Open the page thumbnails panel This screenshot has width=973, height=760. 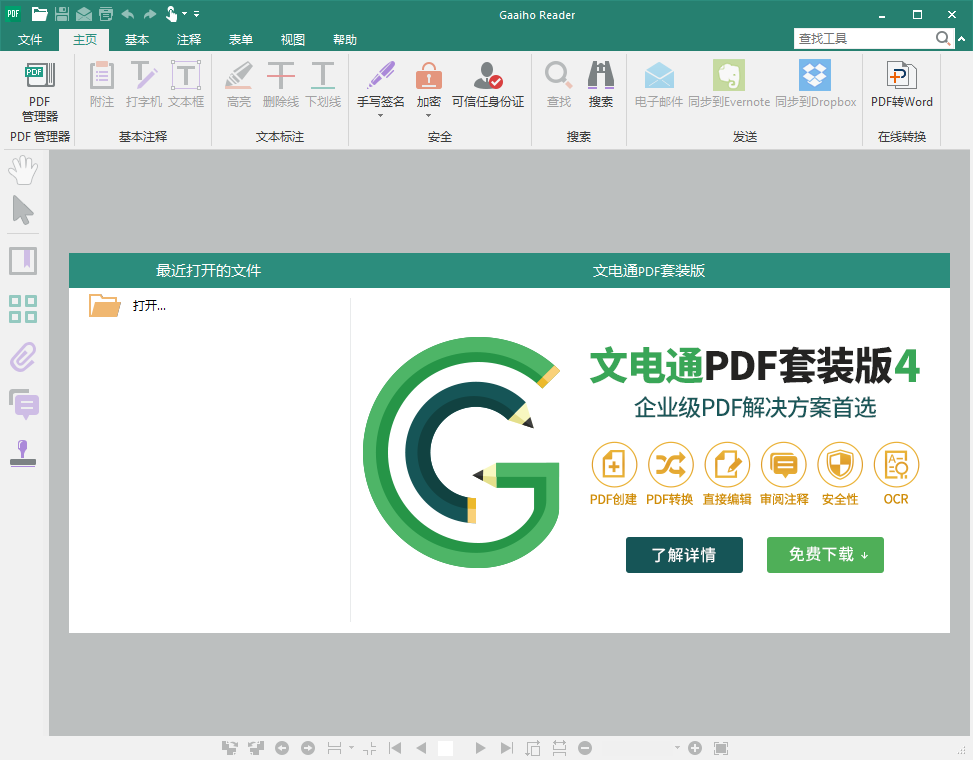pyautogui.click(x=22, y=309)
